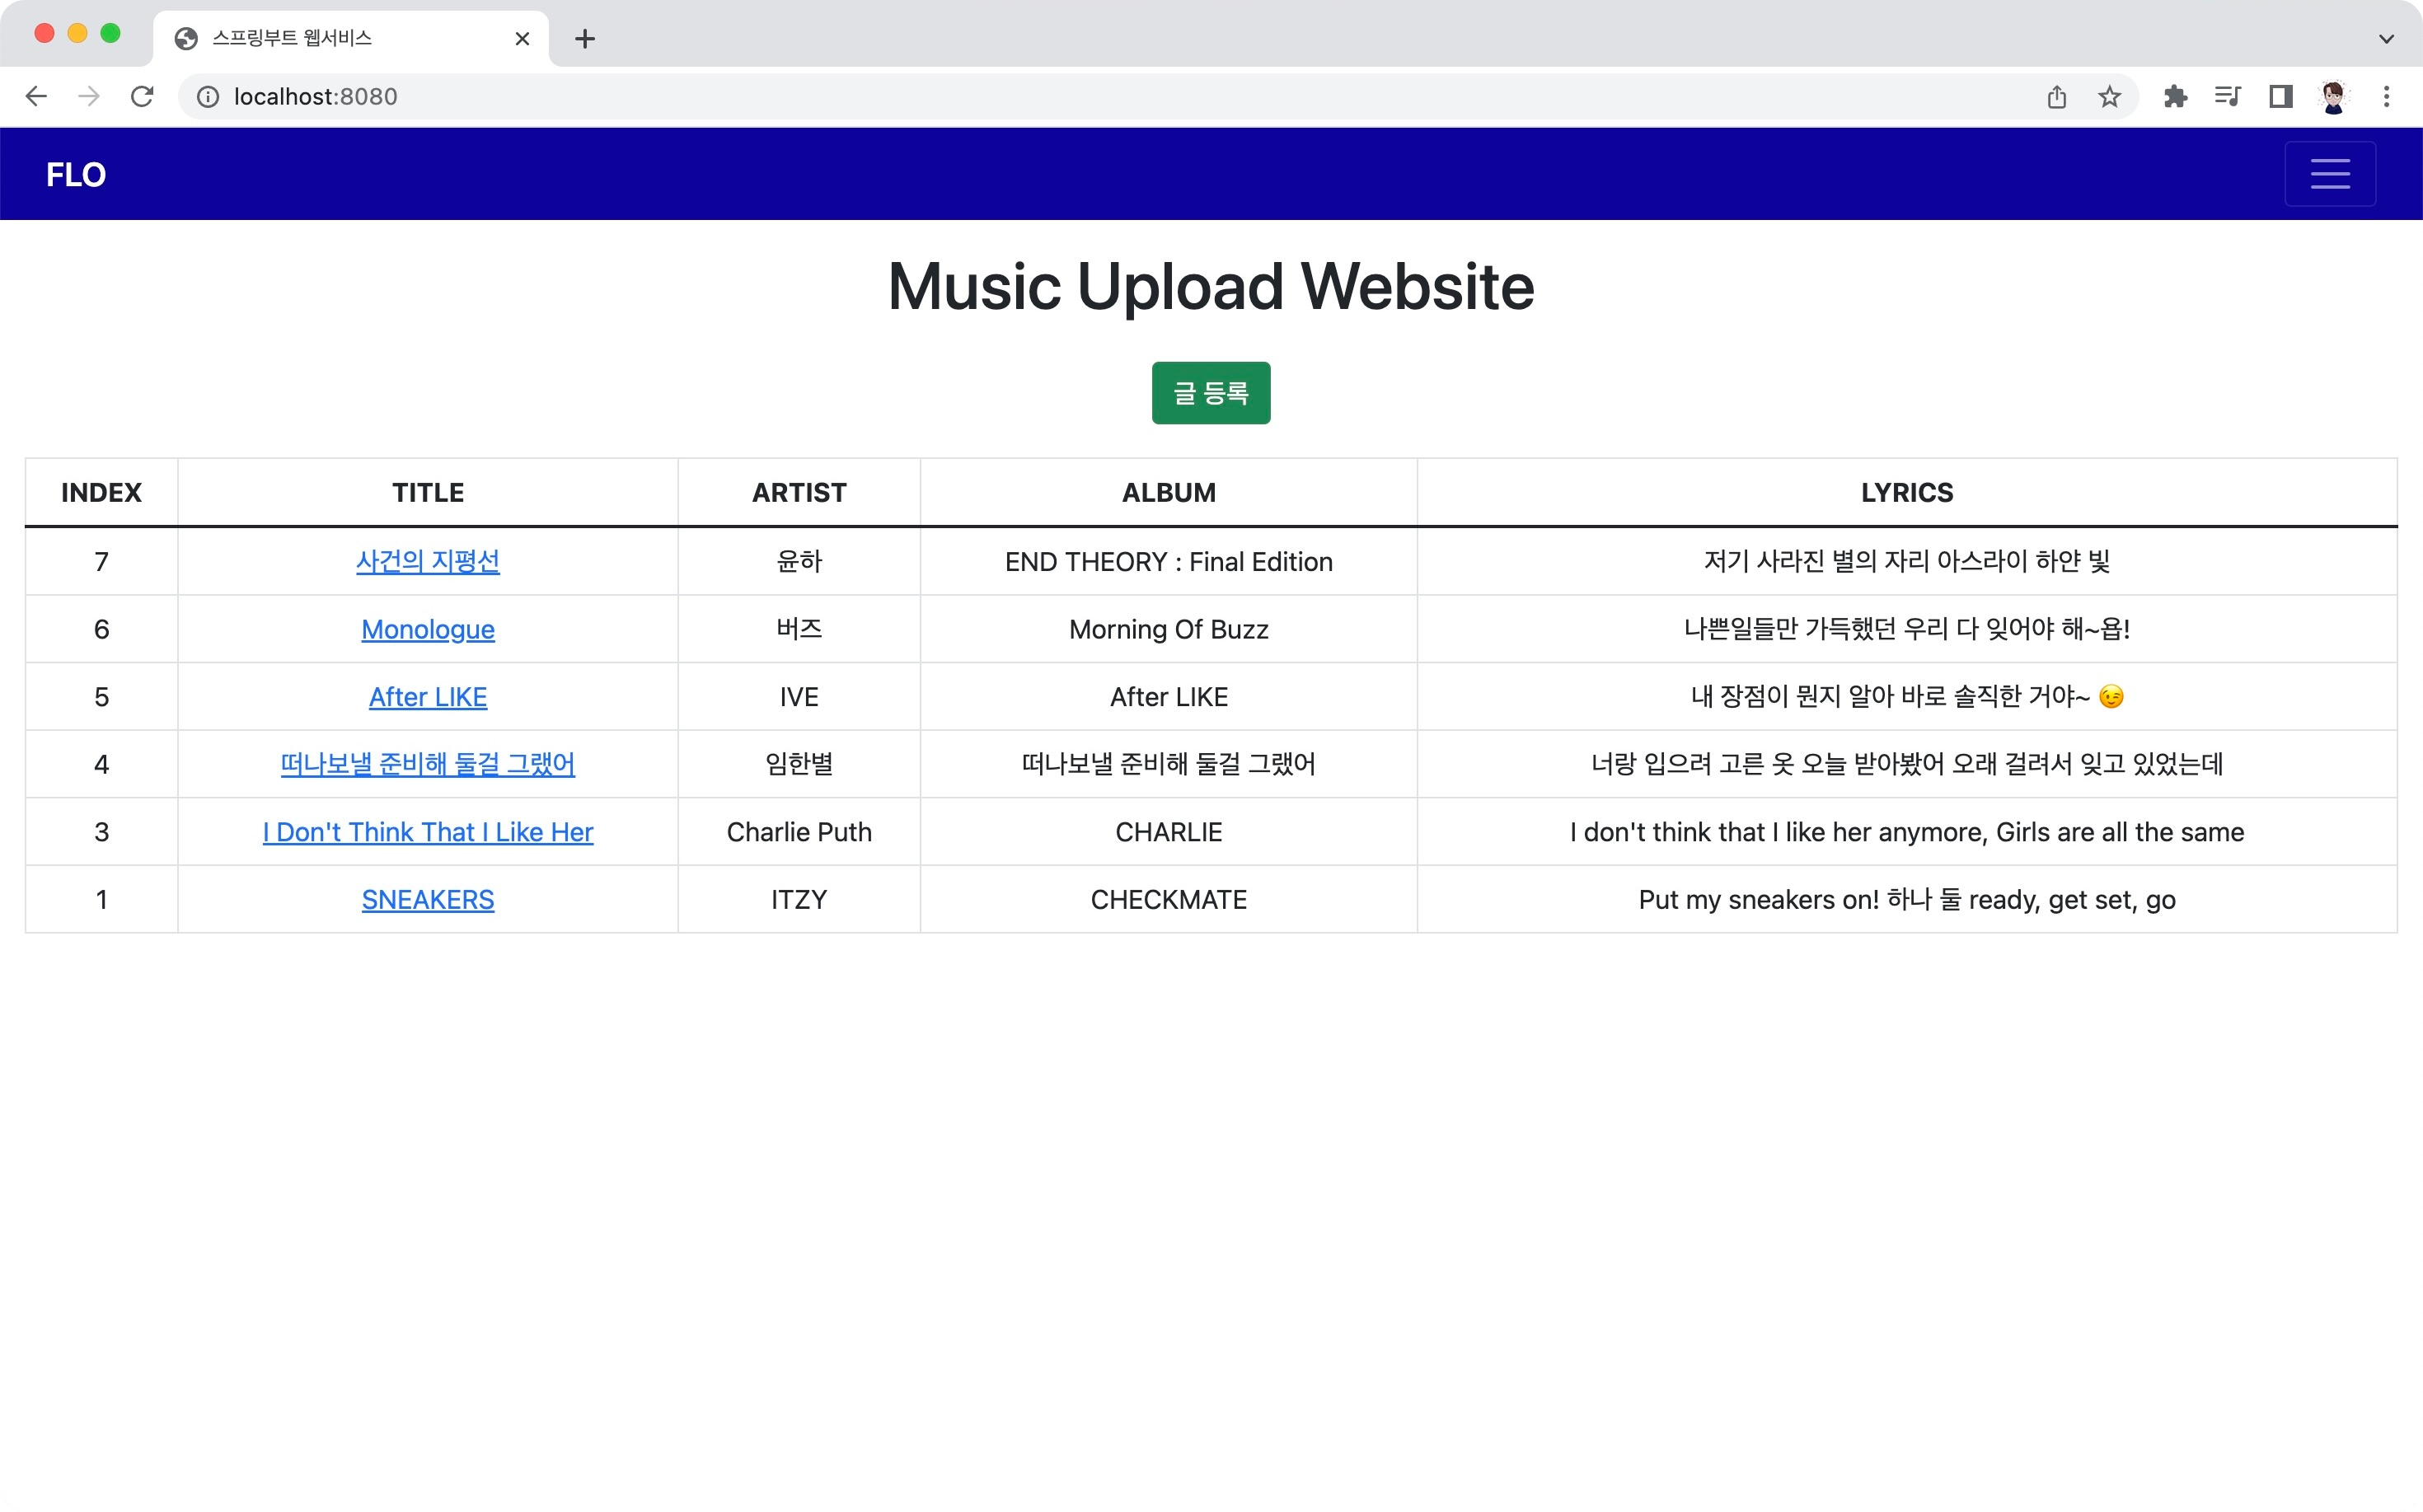Click the green 글 등록 button
The height and width of the screenshot is (1512, 2423).
1210,393
